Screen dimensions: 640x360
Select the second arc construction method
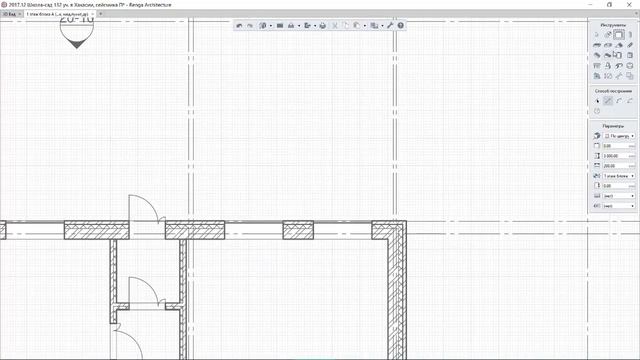click(x=630, y=101)
